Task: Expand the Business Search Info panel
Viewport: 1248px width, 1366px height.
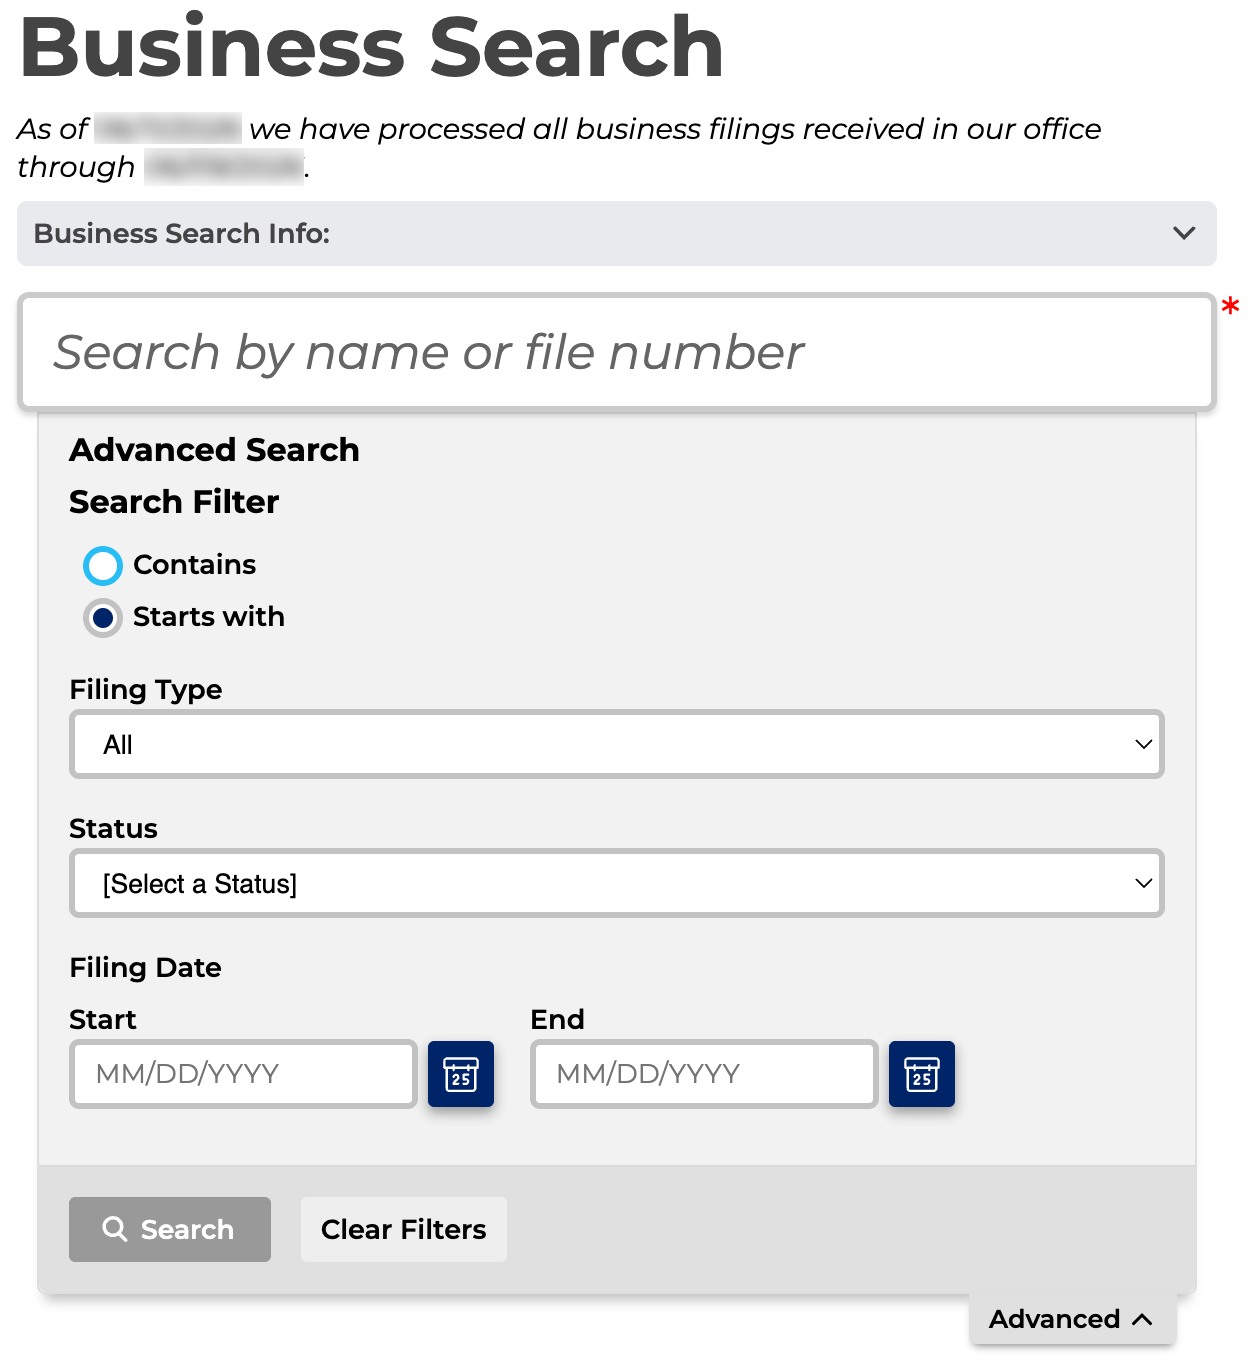Action: [x=617, y=233]
